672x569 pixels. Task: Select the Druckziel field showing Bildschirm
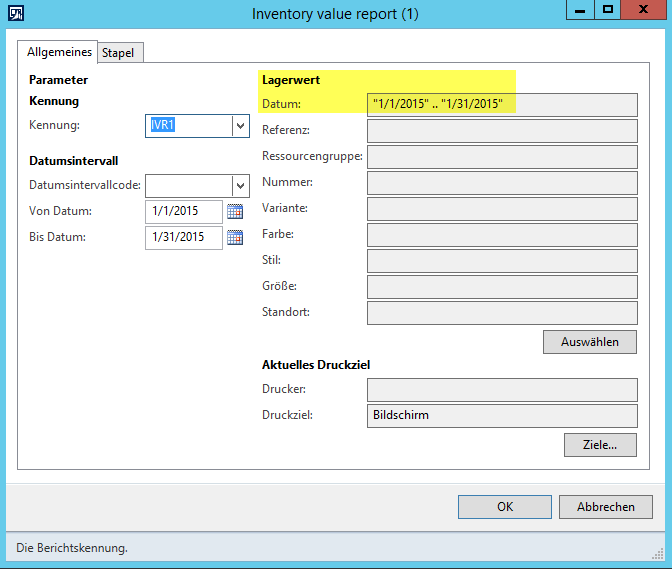pyautogui.click(x=502, y=415)
